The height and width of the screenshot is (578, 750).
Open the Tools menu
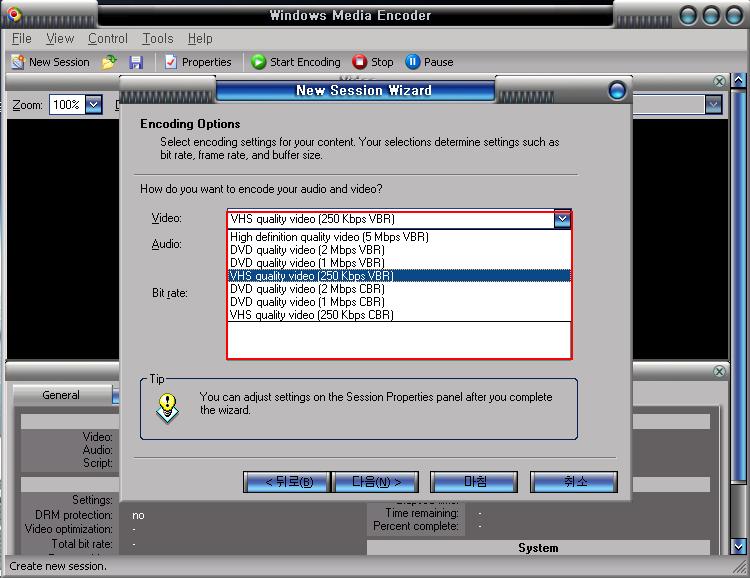[x=157, y=38]
